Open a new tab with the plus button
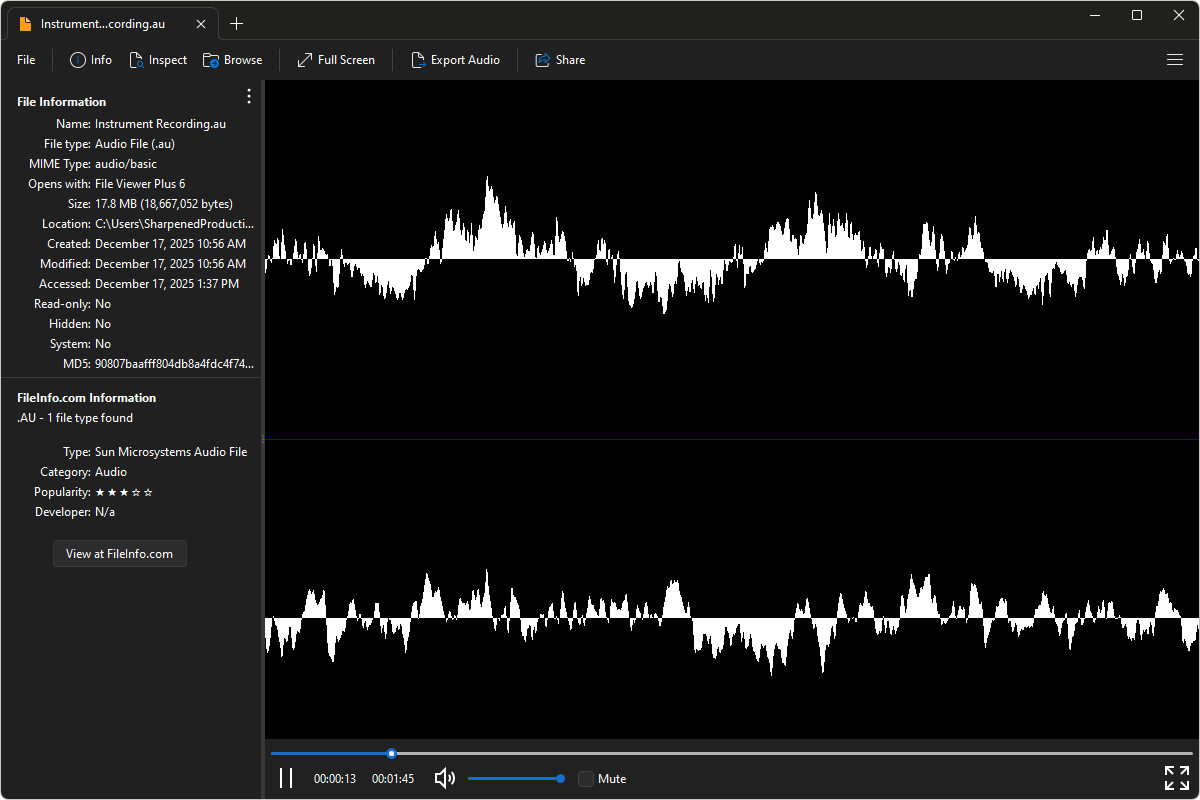Viewport: 1200px width, 800px height. click(x=237, y=23)
